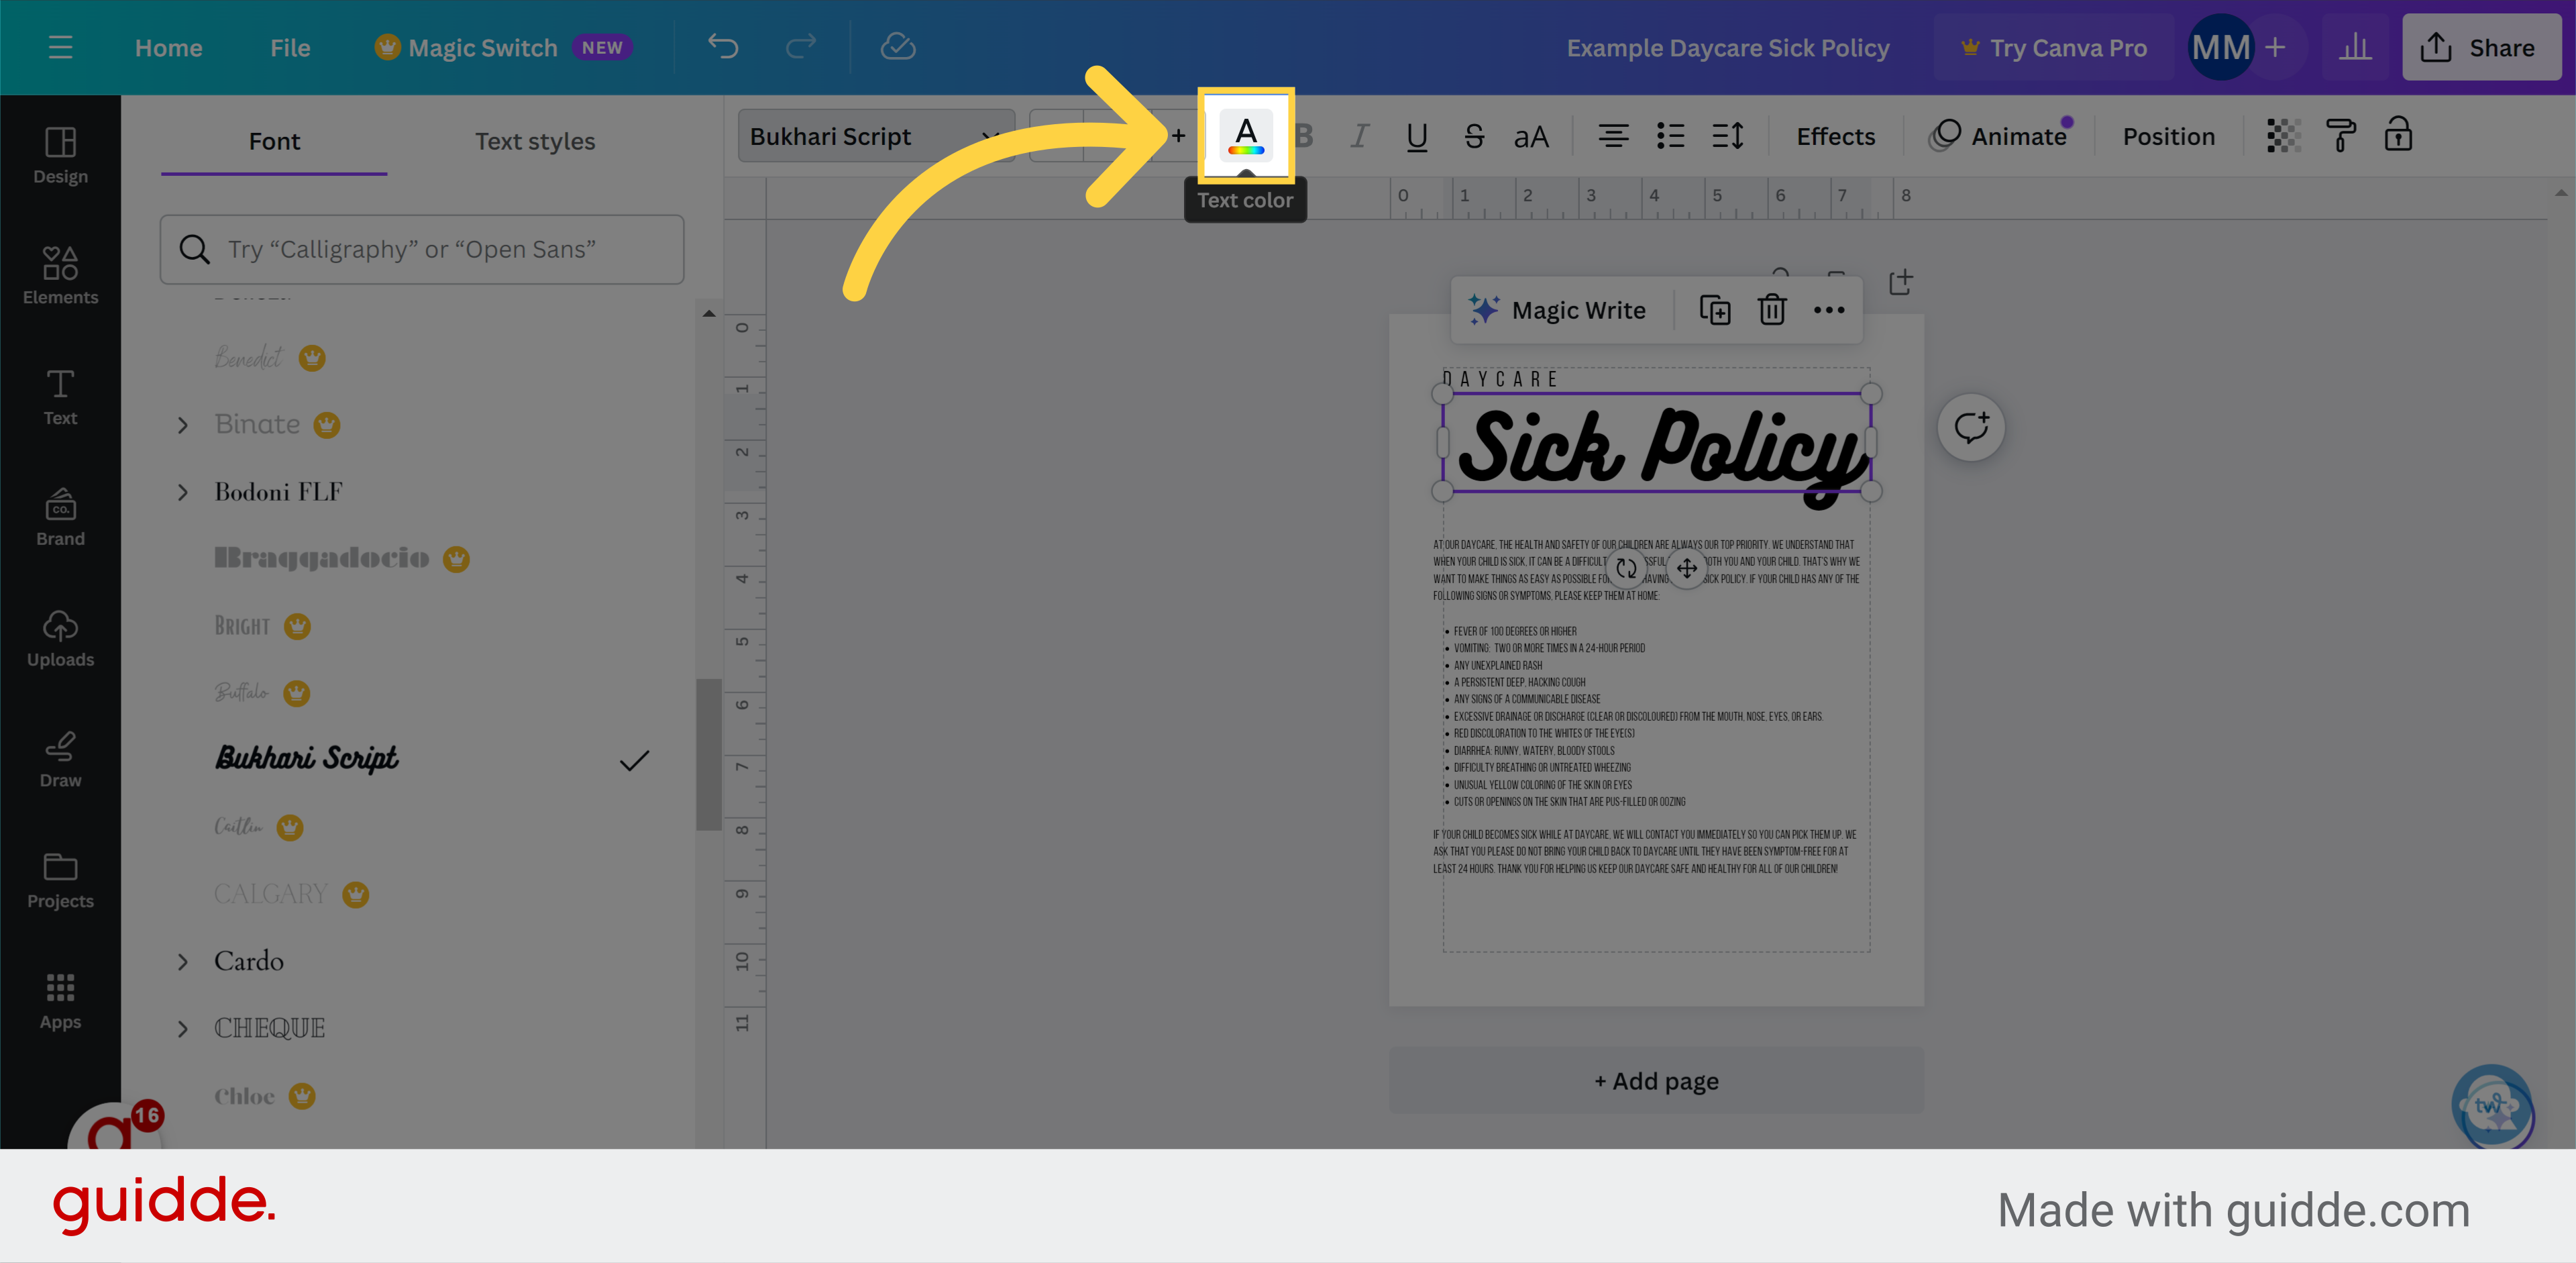Image resolution: width=2576 pixels, height=1263 pixels.
Task: Open the Brand panel
Action: point(60,517)
